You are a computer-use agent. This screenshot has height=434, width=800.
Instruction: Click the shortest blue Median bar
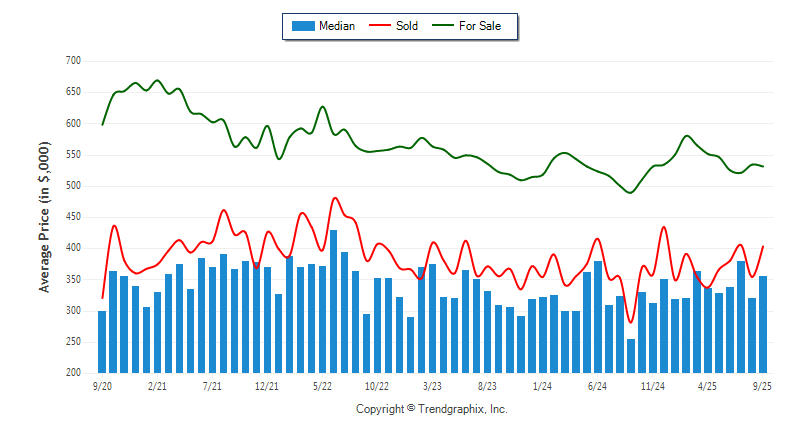coord(631,356)
